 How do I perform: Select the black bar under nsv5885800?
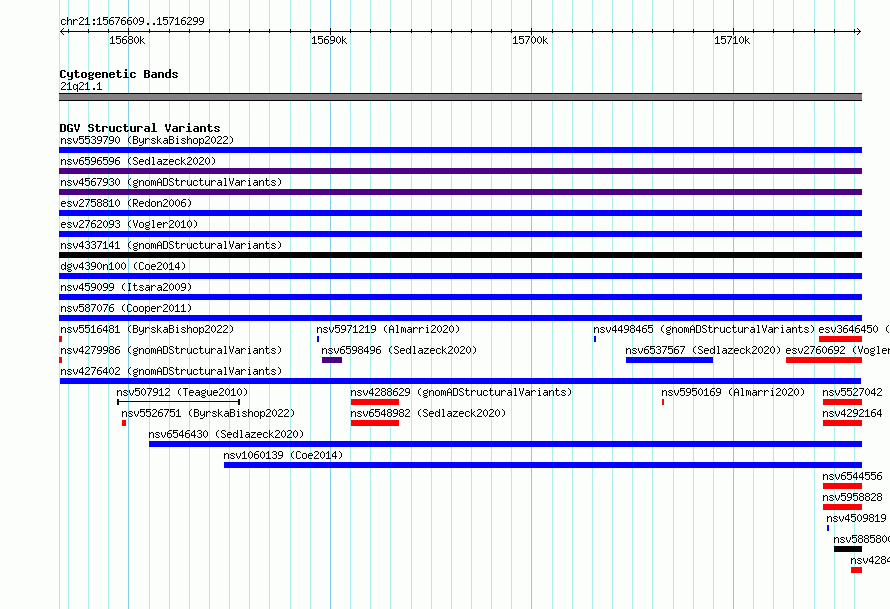[x=848, y=549]
